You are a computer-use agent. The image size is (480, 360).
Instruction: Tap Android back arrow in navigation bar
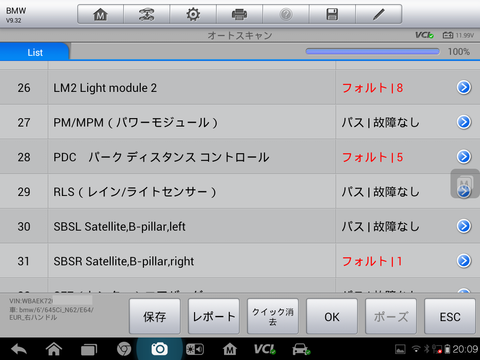(x=19, y=349)
